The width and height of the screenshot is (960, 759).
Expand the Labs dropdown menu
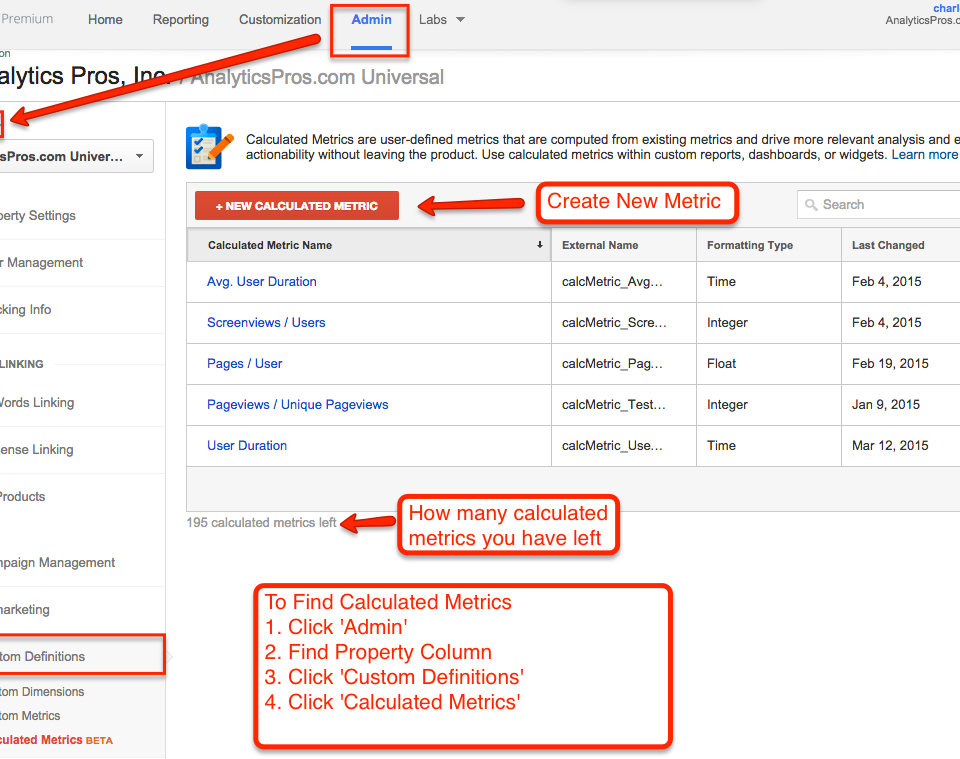point(441,20)
